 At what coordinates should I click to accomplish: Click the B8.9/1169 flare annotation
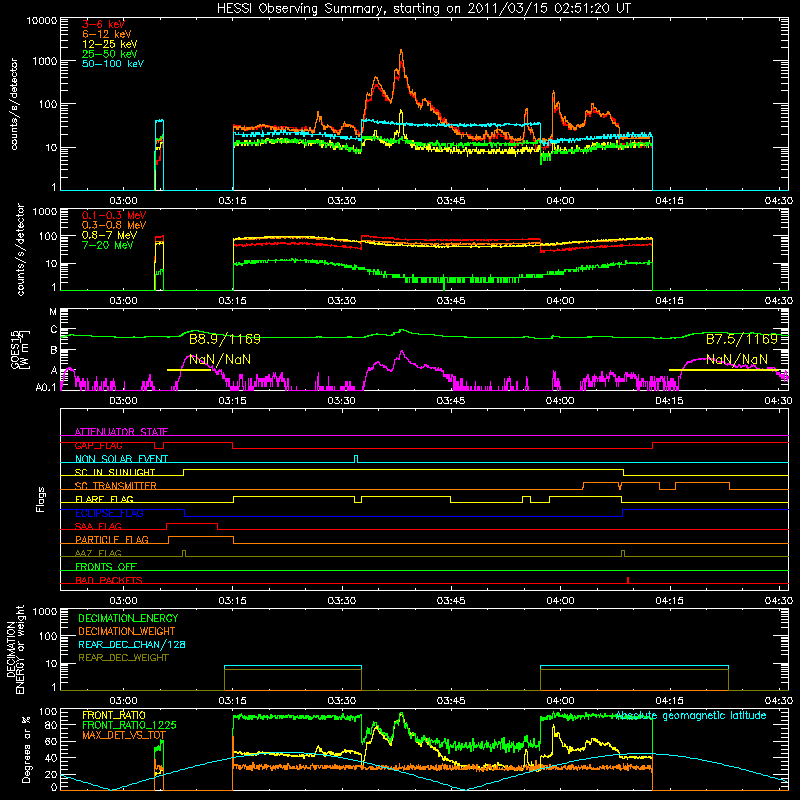(224, 339)
